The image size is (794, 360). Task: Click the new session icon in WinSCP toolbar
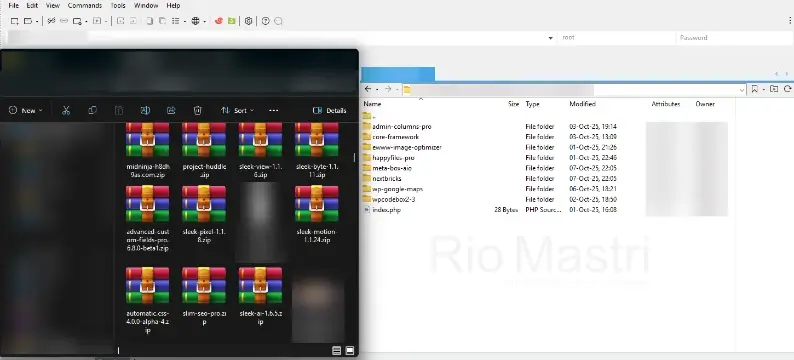coord(15,21)
